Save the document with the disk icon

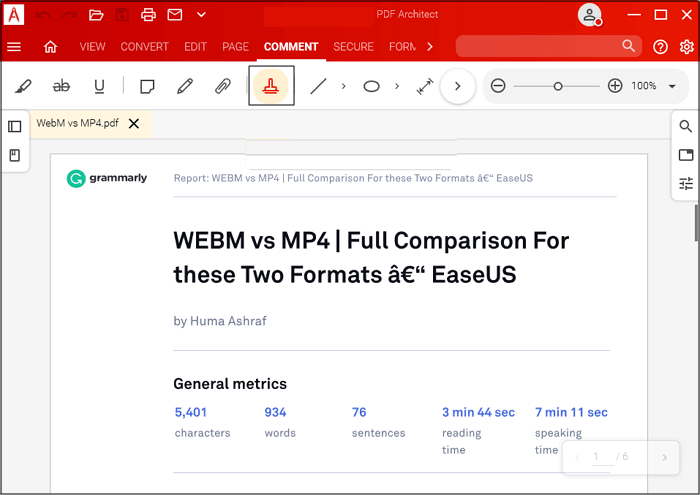122,15
